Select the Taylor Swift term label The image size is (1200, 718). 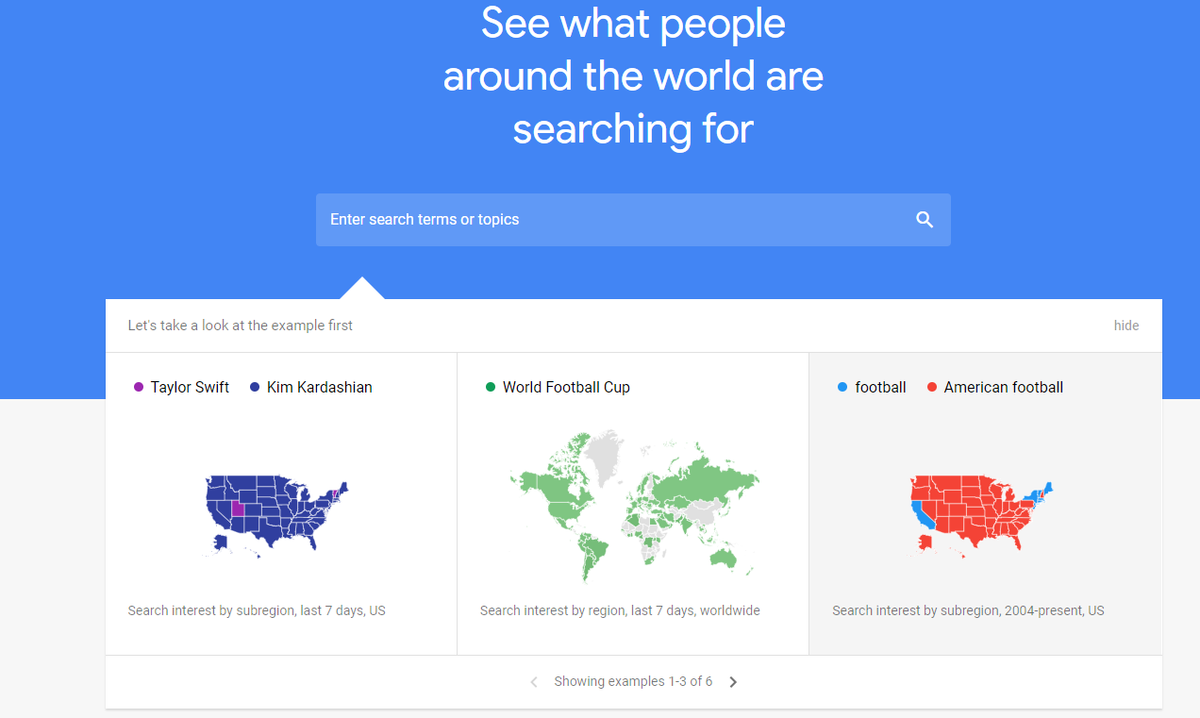[x=190, y=388]
